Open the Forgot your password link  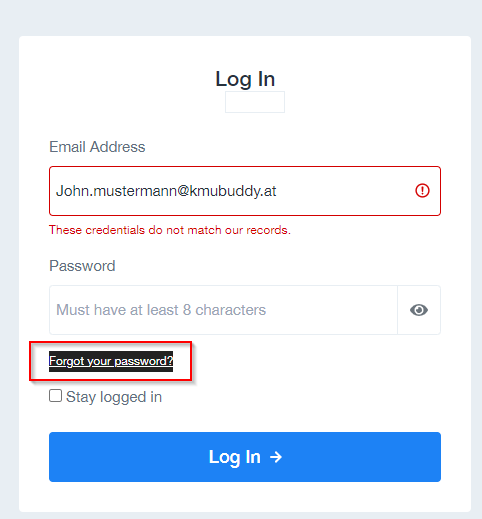tap(111, 361)
